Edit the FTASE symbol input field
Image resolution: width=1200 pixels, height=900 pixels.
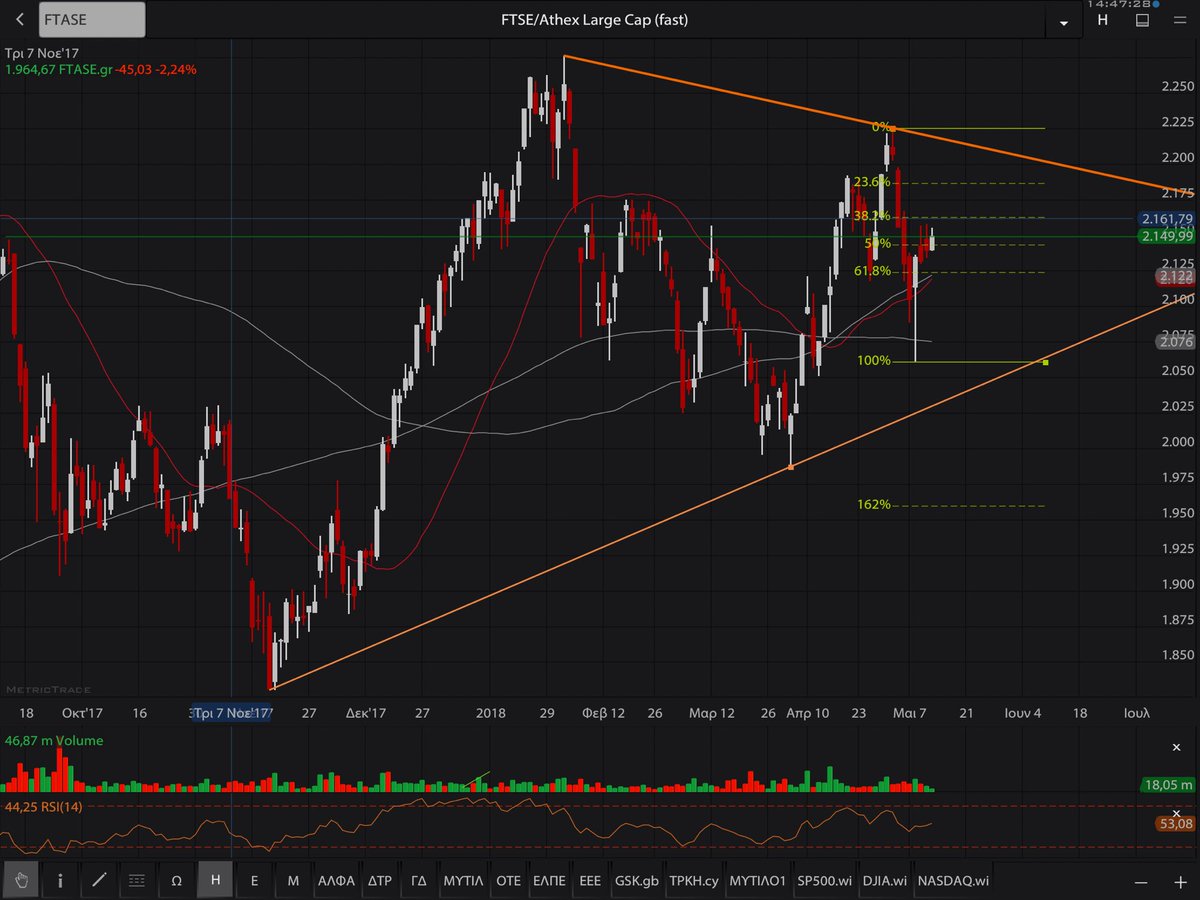92,19
